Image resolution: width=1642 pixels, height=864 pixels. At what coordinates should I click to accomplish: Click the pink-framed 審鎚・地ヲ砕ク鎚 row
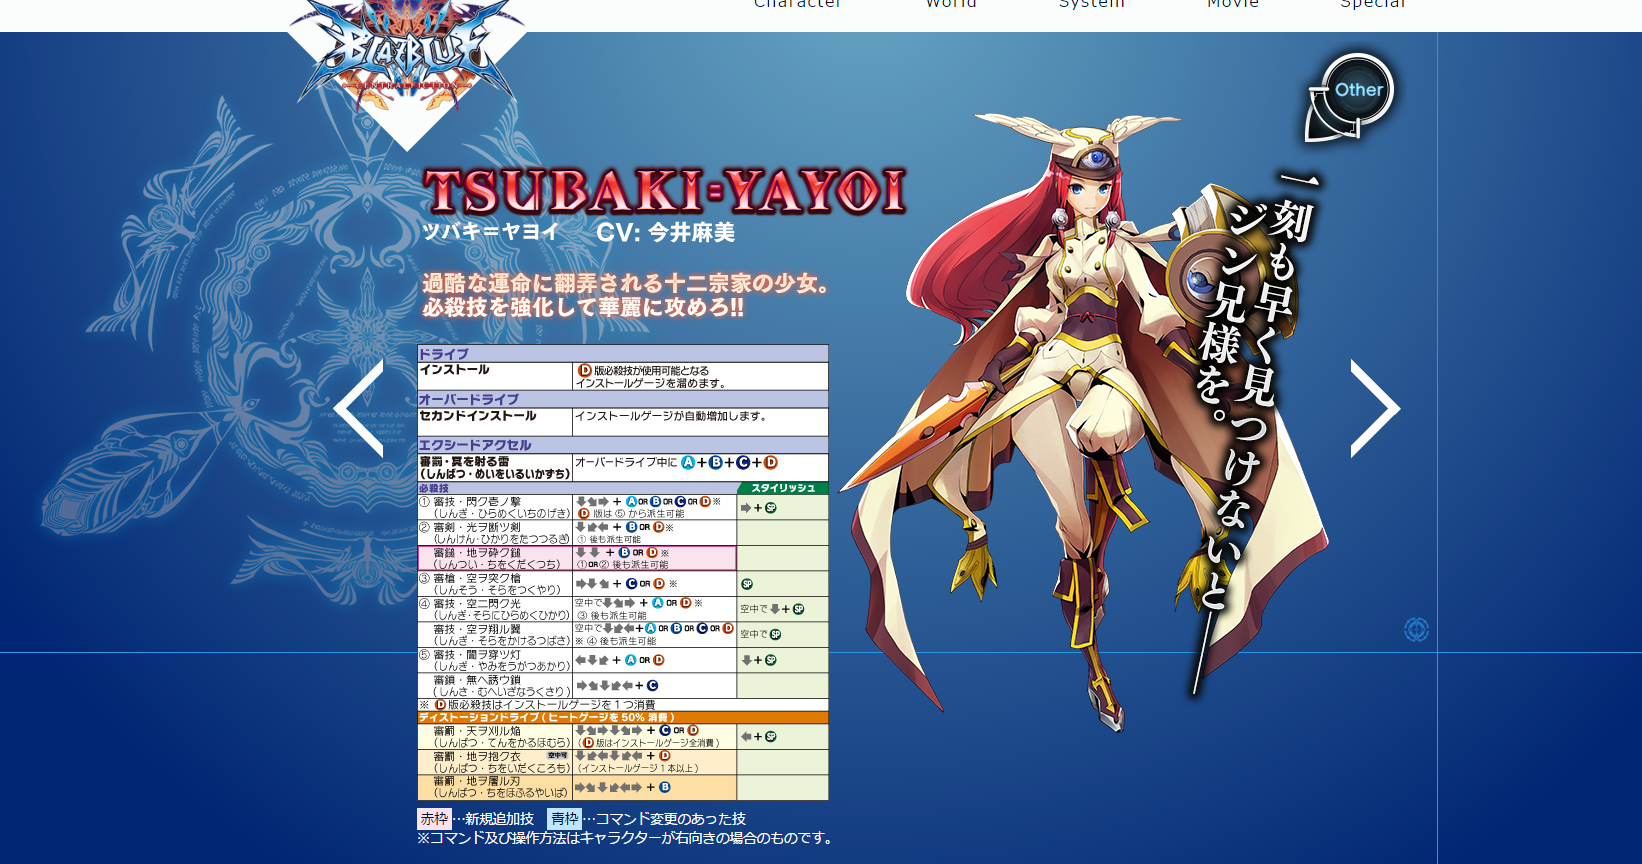pyautogui.click(x=577, y=558)
